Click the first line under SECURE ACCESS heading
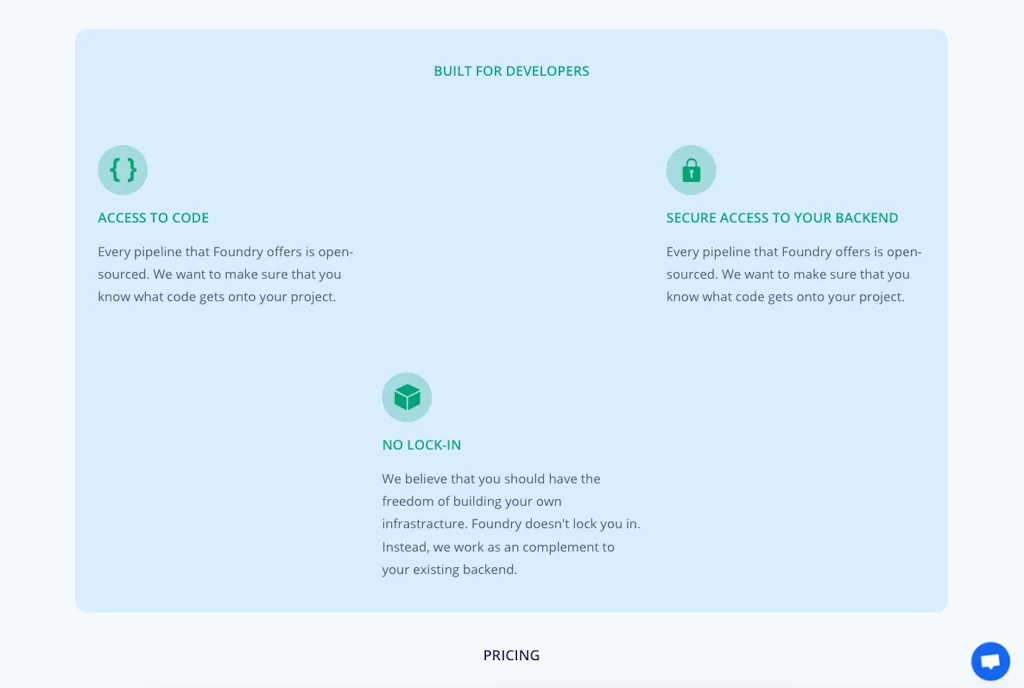The height and width of the screenshot is (688, 1024). coord(793,252)
